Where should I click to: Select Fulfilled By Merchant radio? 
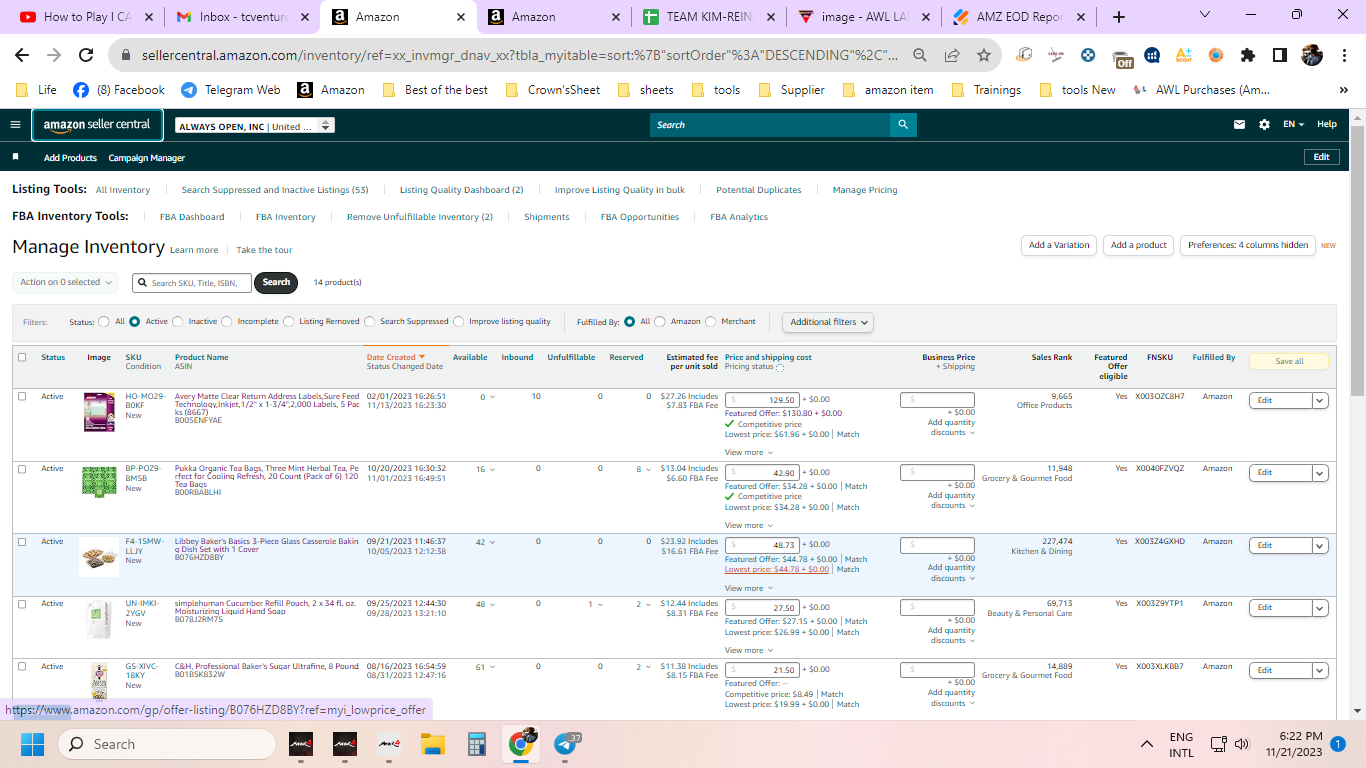pyautogui.click(x=711, y=322)
